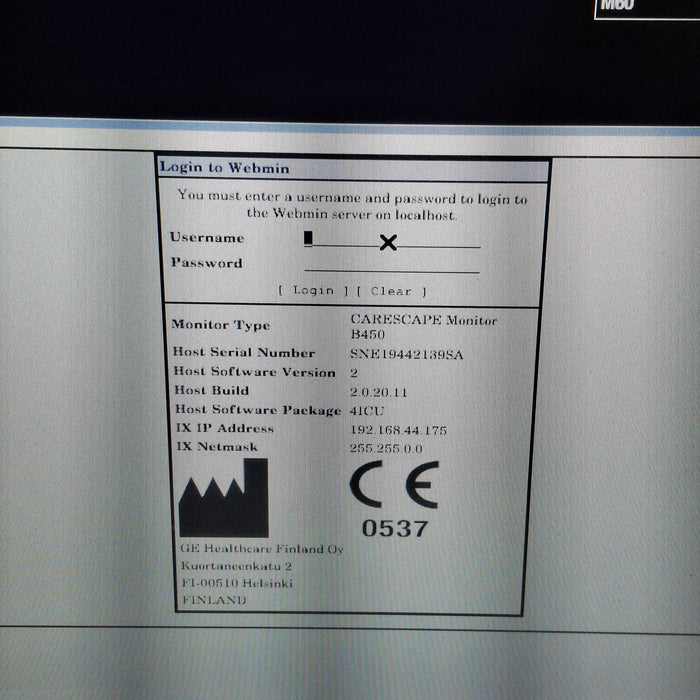700x700 pixels.
Task: Click the 'IX Netmask' label
Action: click(x=217, y=446)
